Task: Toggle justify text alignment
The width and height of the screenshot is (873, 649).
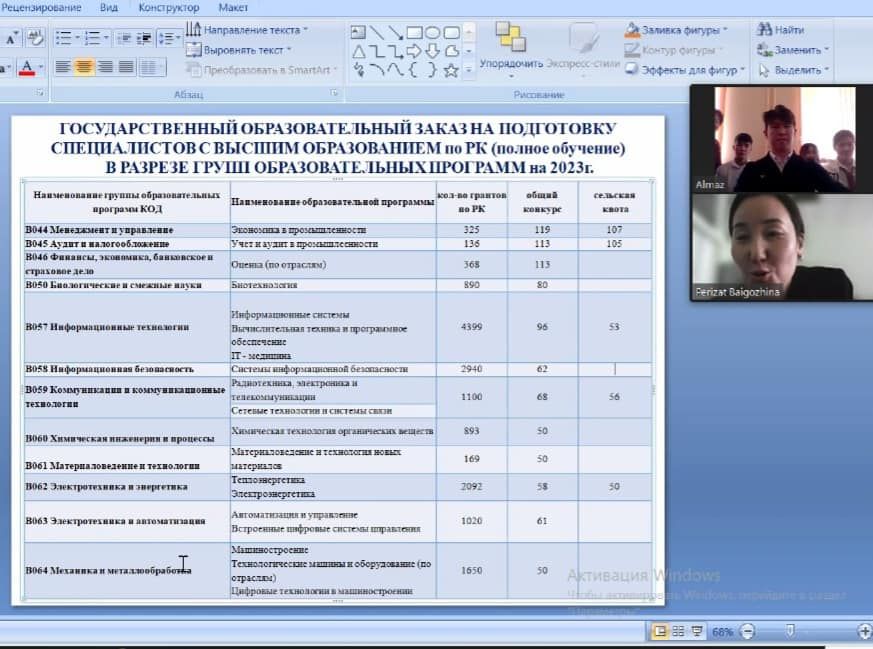Action: [x=126, y=68]
